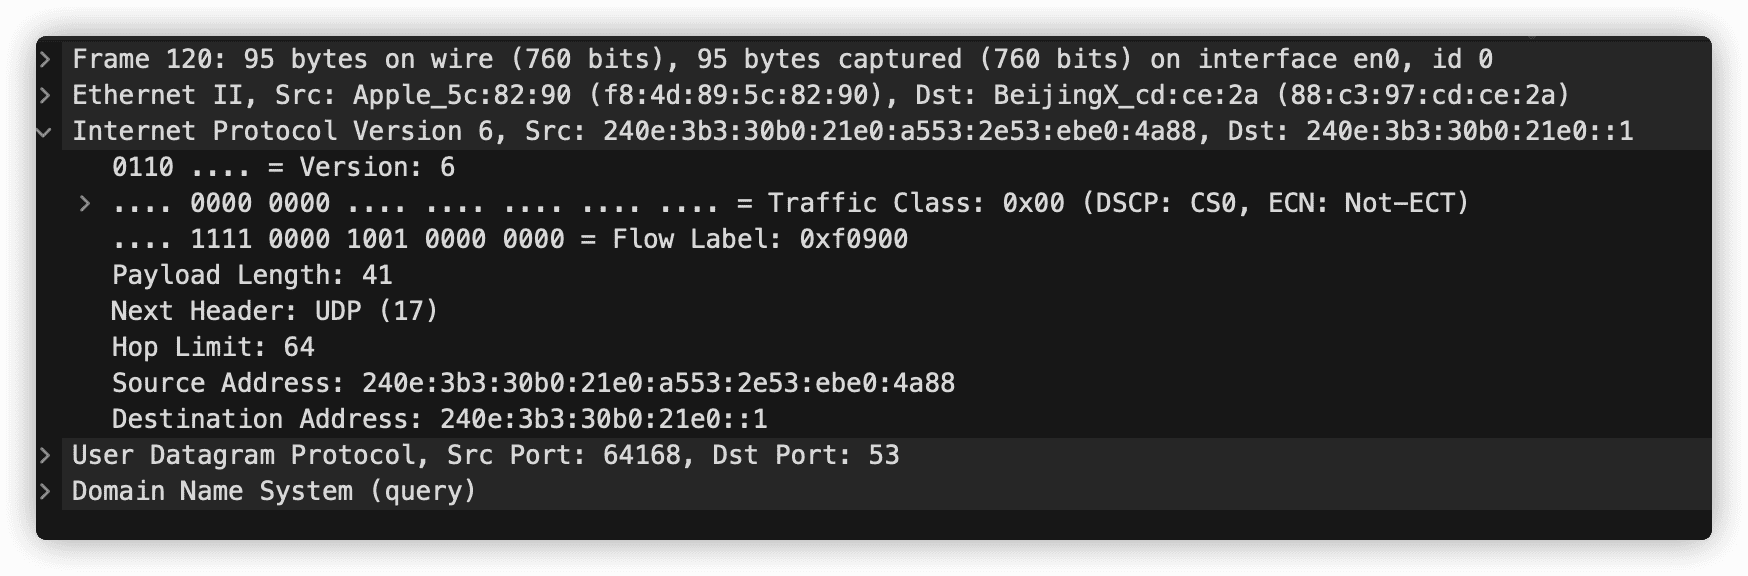The image size is (1748, 576).
Task: Expand the Frame 120 details row
Action: (x=45, y=59)
